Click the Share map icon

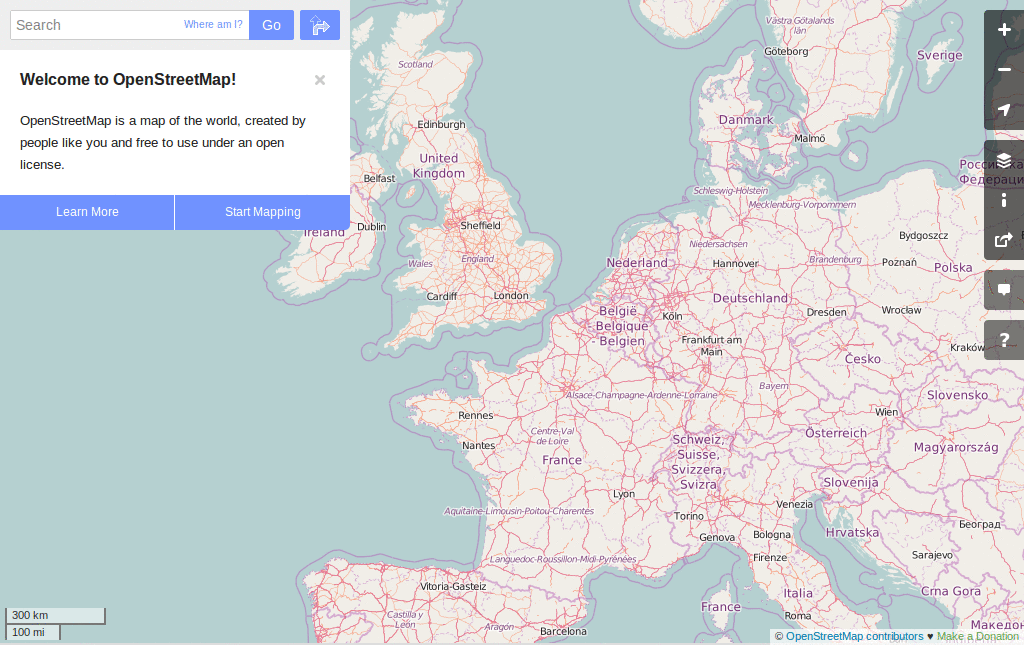pos(1003,240)
